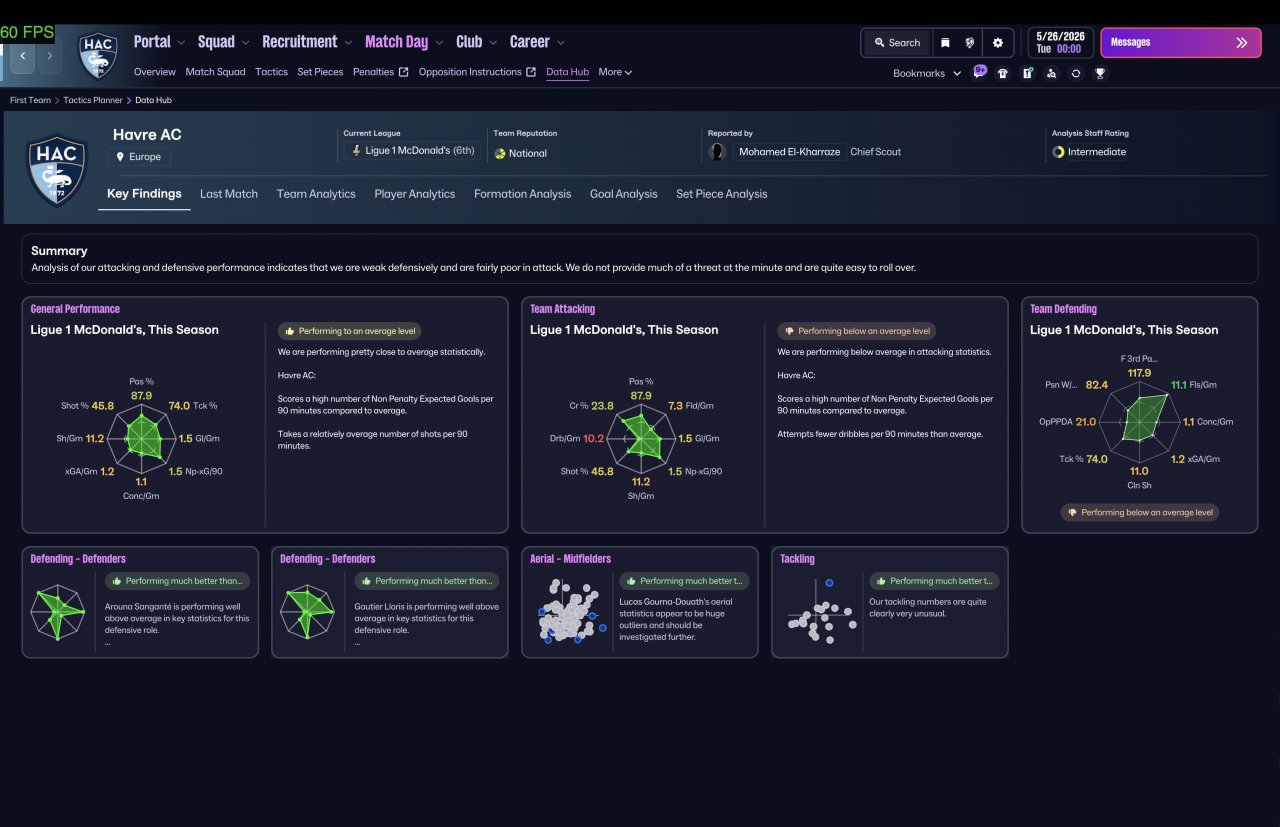Image resolution: width=1280 pixels, height=827 pixels.
Task: Open the 9+ notifications chat bubble
Action: coord(979,72)
